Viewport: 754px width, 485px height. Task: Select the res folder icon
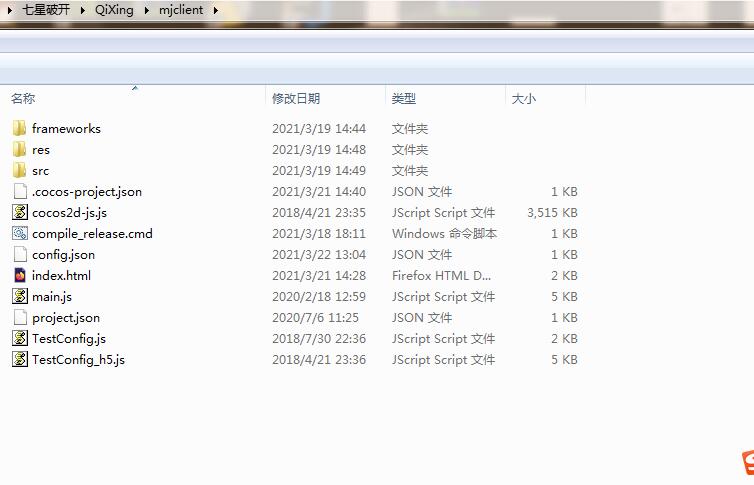point(19,149)
